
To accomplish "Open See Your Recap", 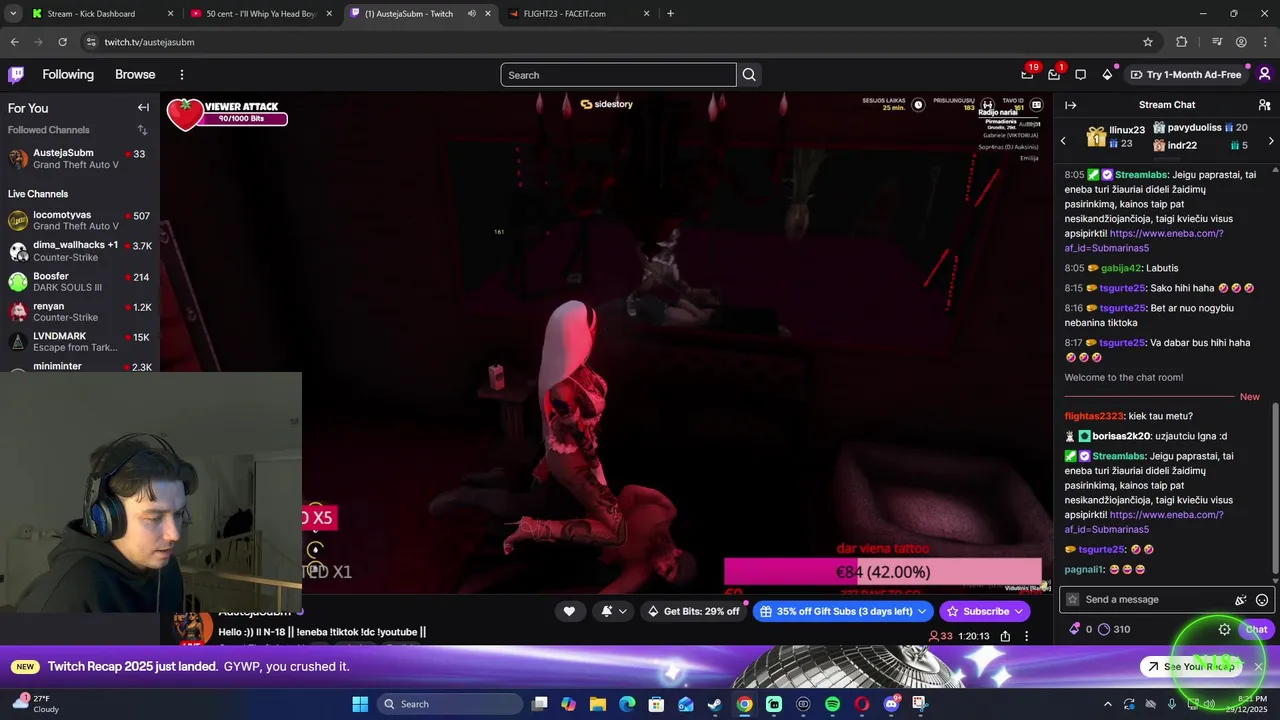I will [1191, 667].
